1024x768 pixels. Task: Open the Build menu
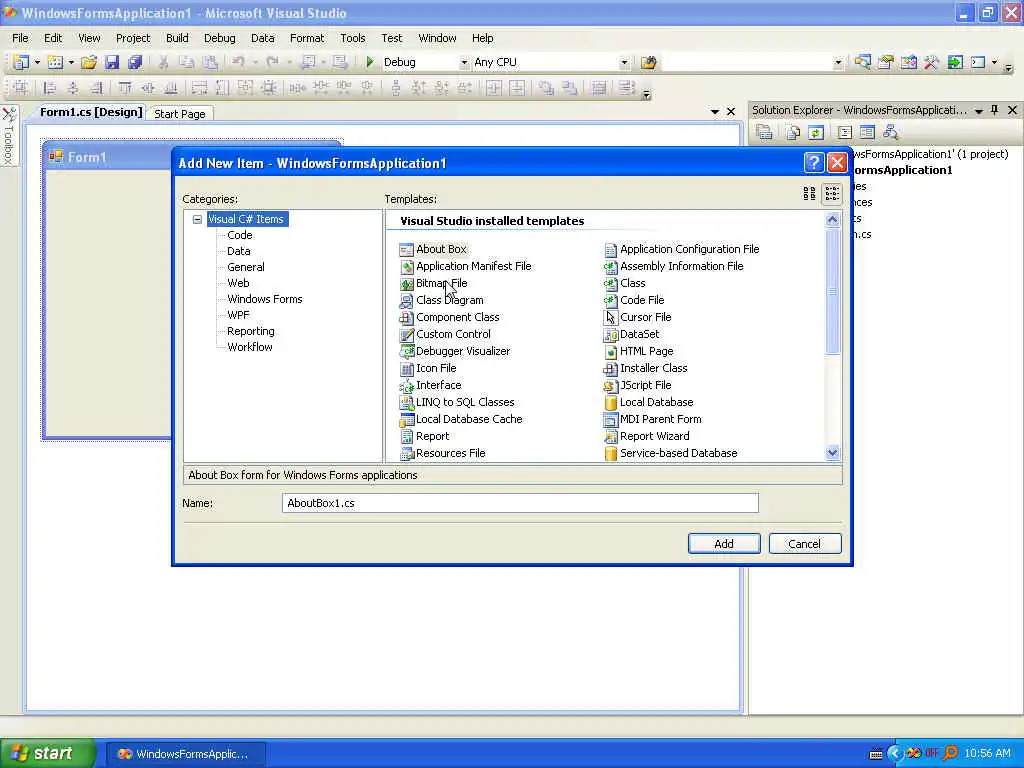pyautogui.click(x=177, y=38)
